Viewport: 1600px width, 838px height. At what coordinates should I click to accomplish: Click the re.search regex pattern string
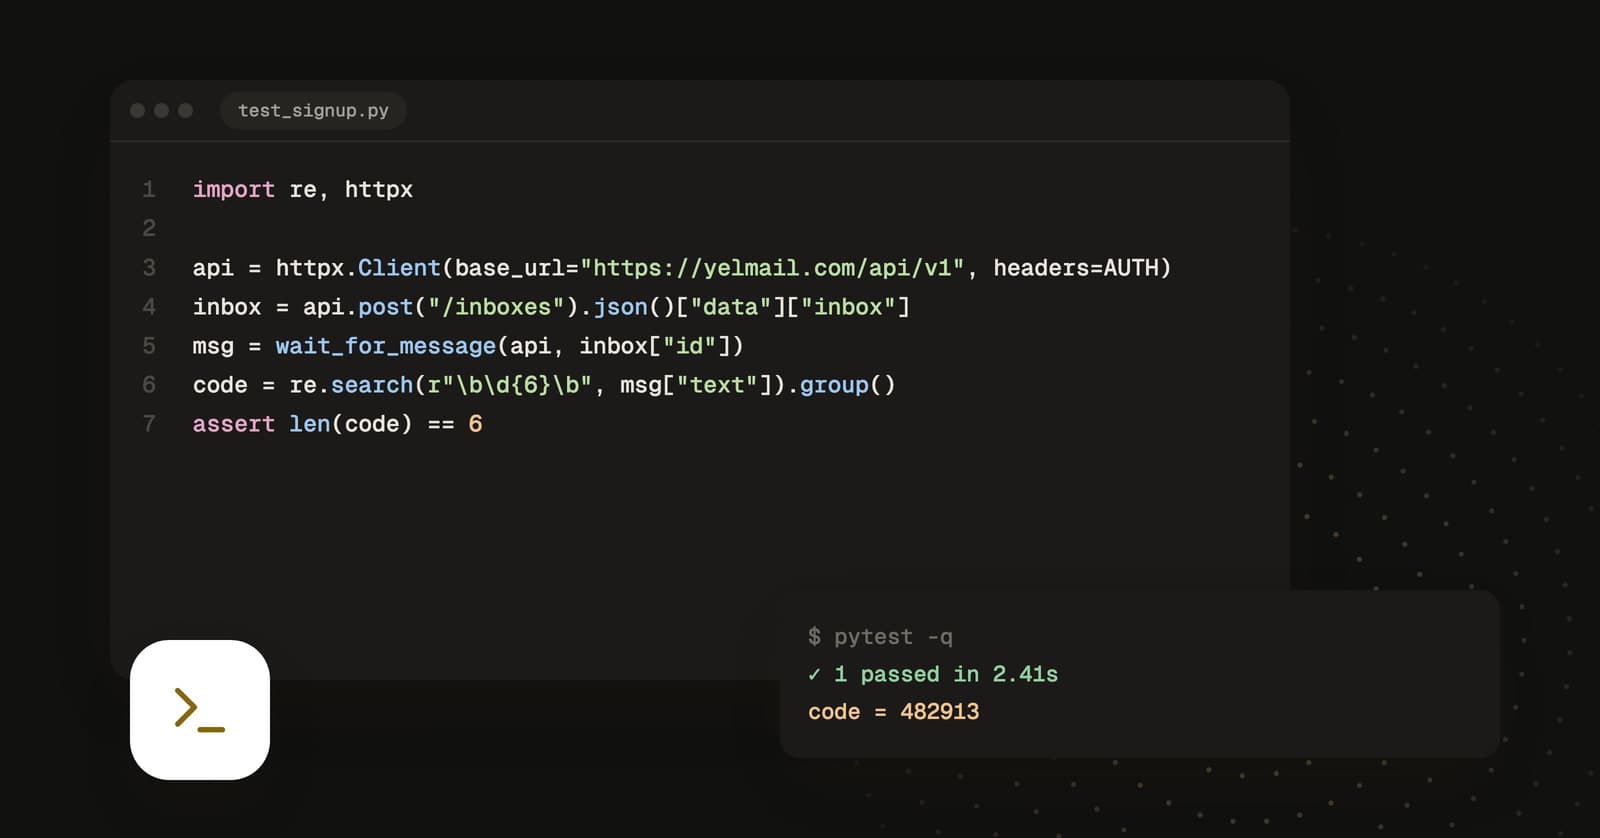[510, 385]
